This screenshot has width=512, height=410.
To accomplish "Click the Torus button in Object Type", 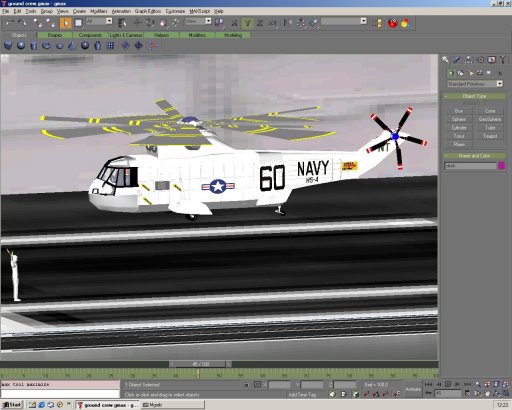I will click(x=459, y=136).
